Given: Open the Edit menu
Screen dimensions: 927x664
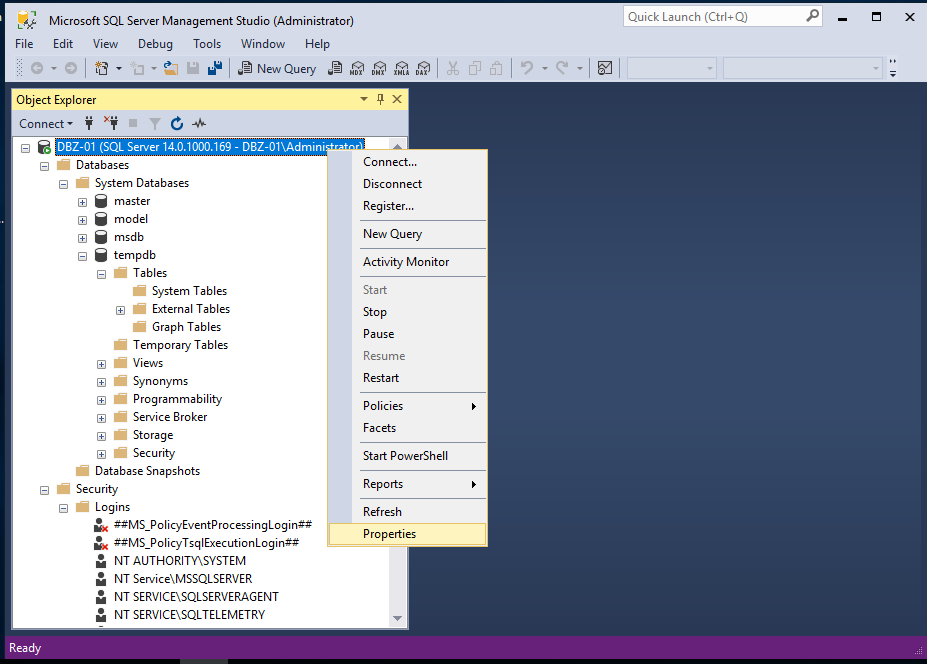Looking at the screenshot, I should (x=63, y=44).
